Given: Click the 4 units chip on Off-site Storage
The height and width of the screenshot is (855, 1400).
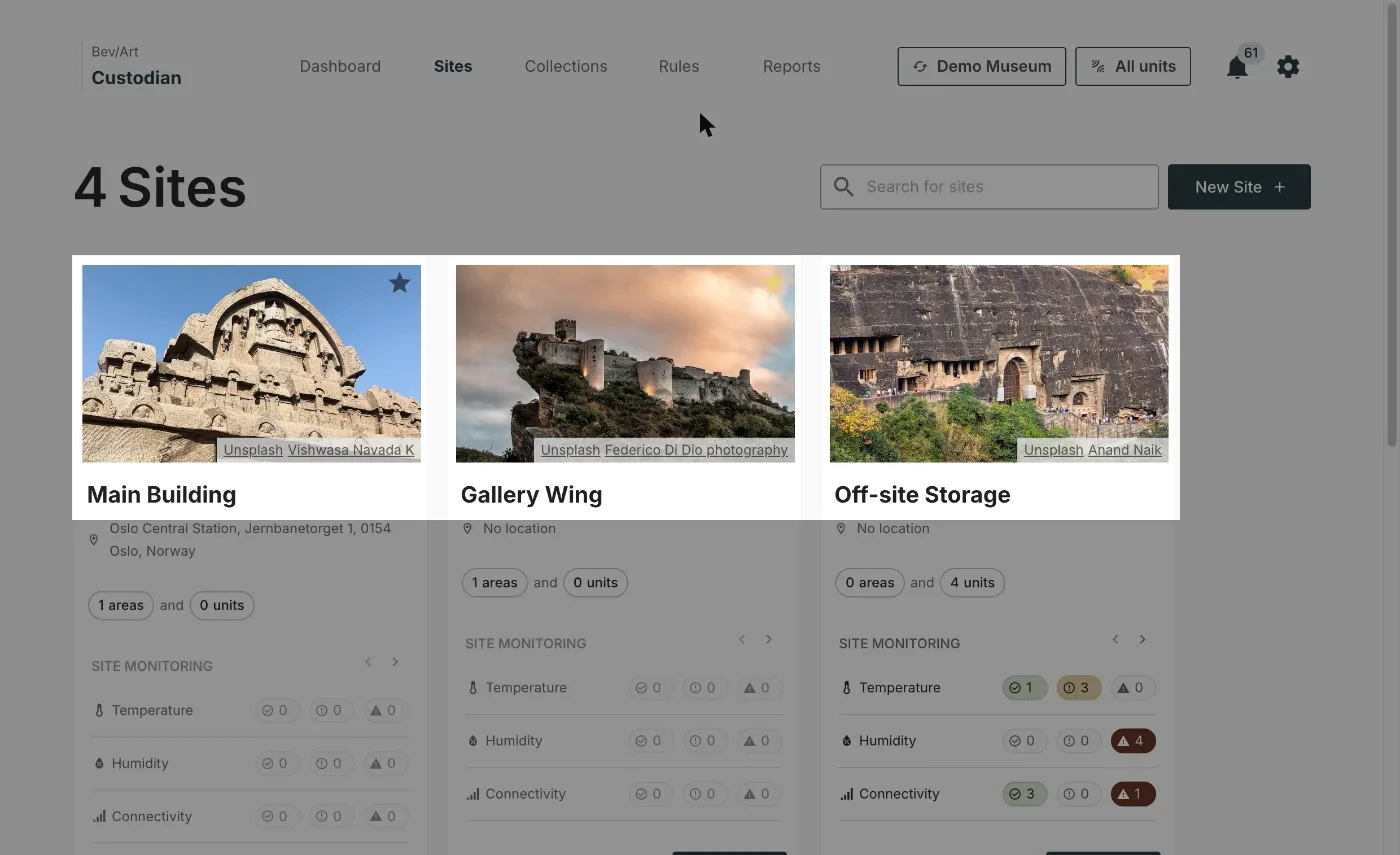Looking at the screenshot, I should pos(972,582).
